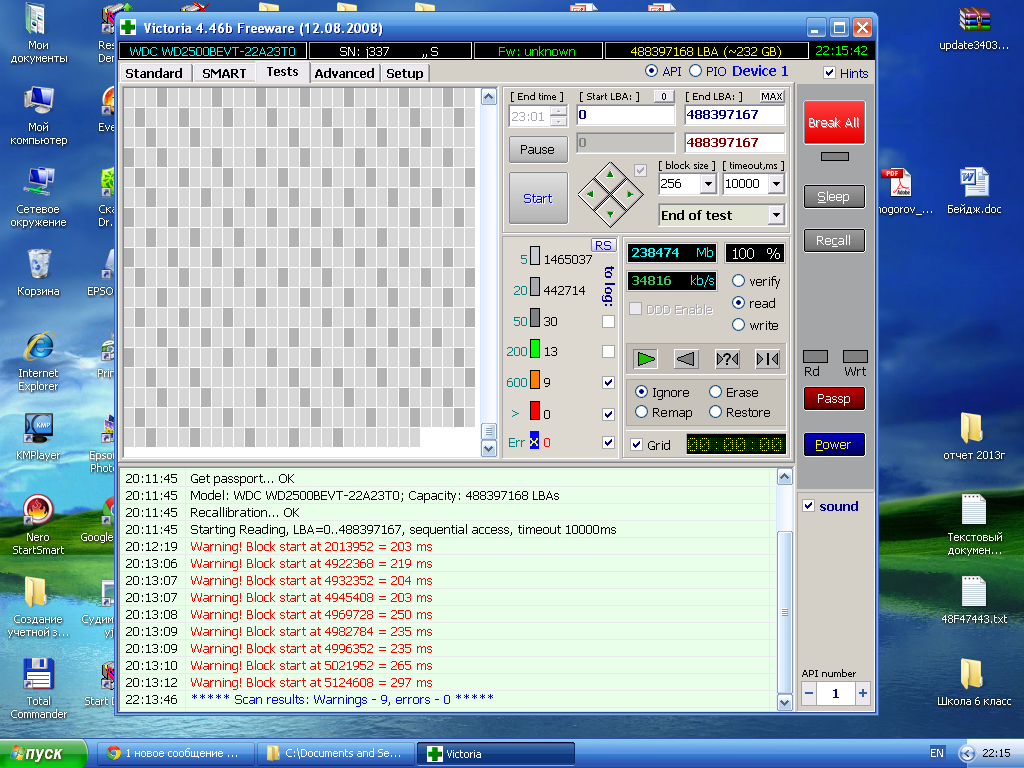Select the Remap radio button
Screen dimensions: 1024x768
[641, 412]
